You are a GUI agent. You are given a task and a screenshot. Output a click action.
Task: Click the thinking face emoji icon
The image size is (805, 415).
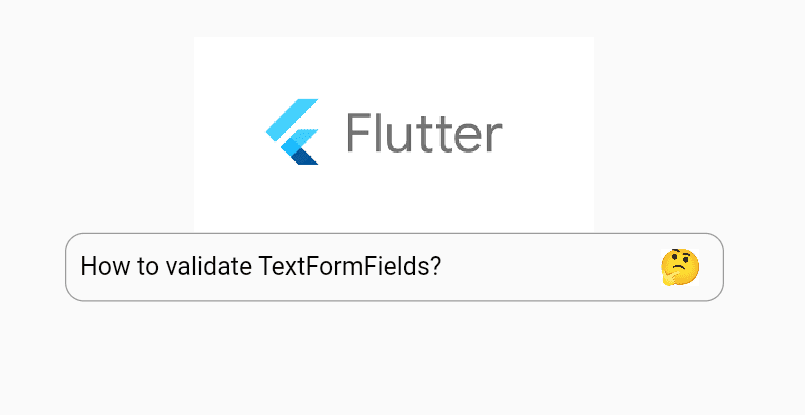point(679,267)
